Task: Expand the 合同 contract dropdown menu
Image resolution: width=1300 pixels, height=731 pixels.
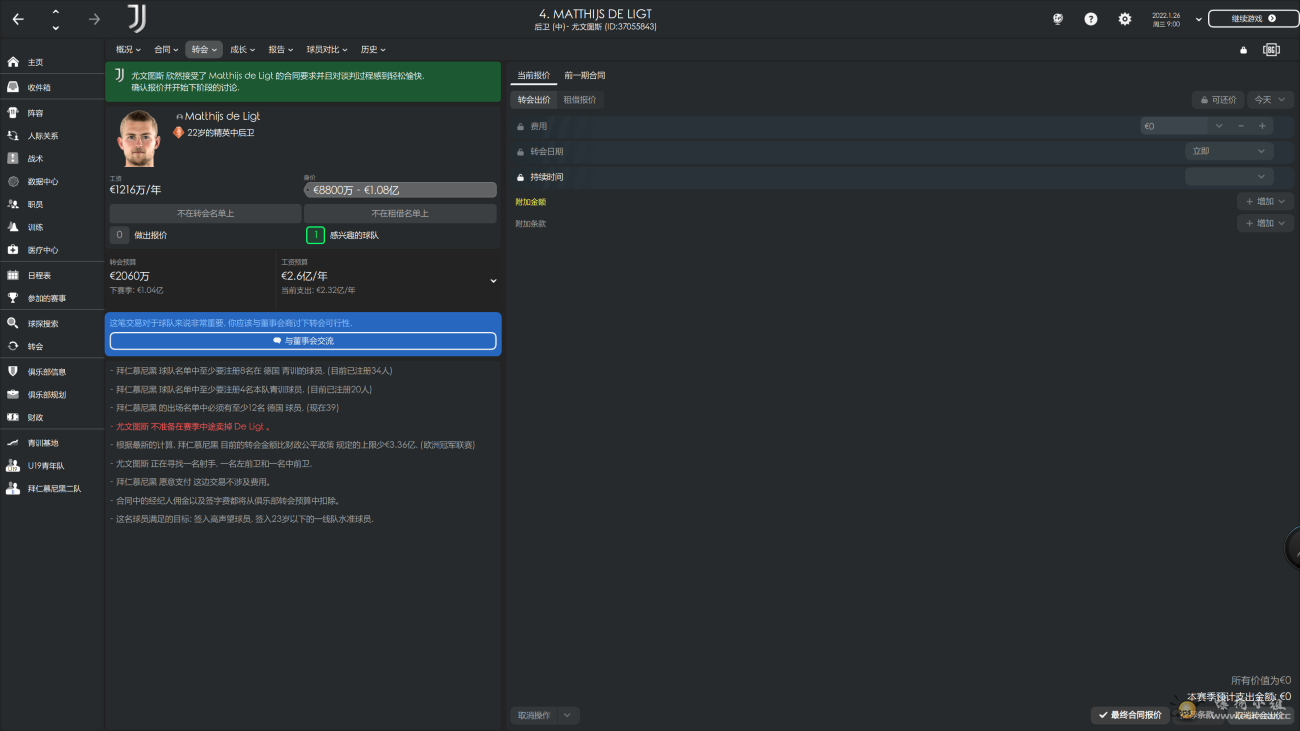Action: (166, 49)
